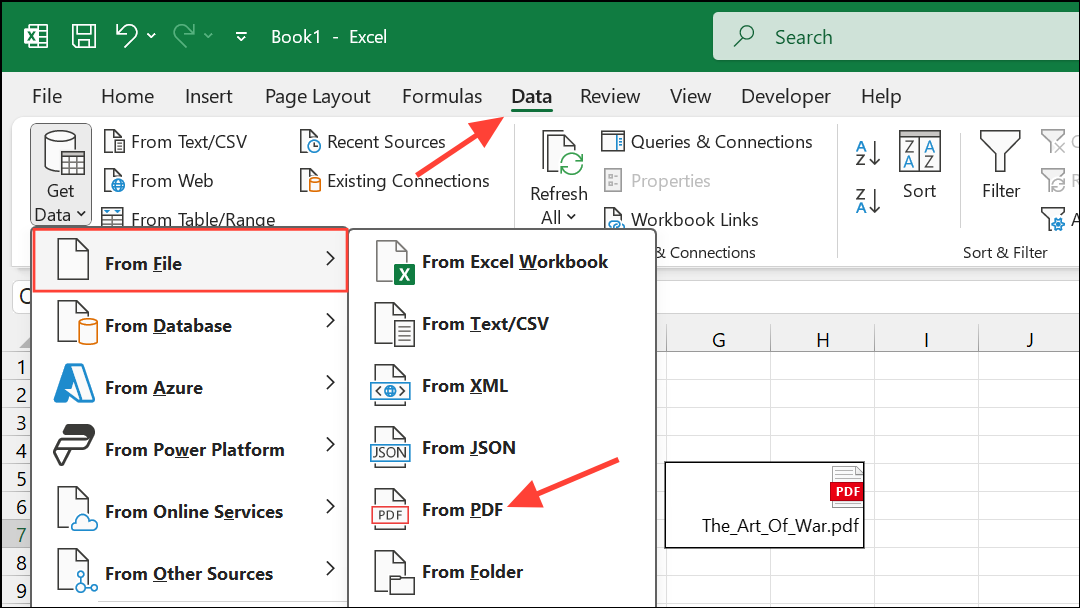Sort A to Z ascending
Screen dimensions: 1080x608
868,153
